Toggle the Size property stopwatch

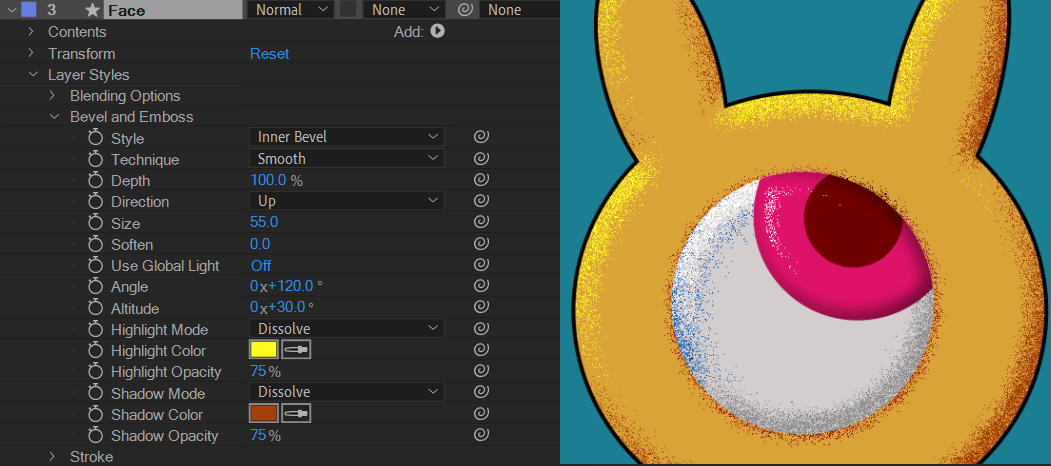click(96, 223)
